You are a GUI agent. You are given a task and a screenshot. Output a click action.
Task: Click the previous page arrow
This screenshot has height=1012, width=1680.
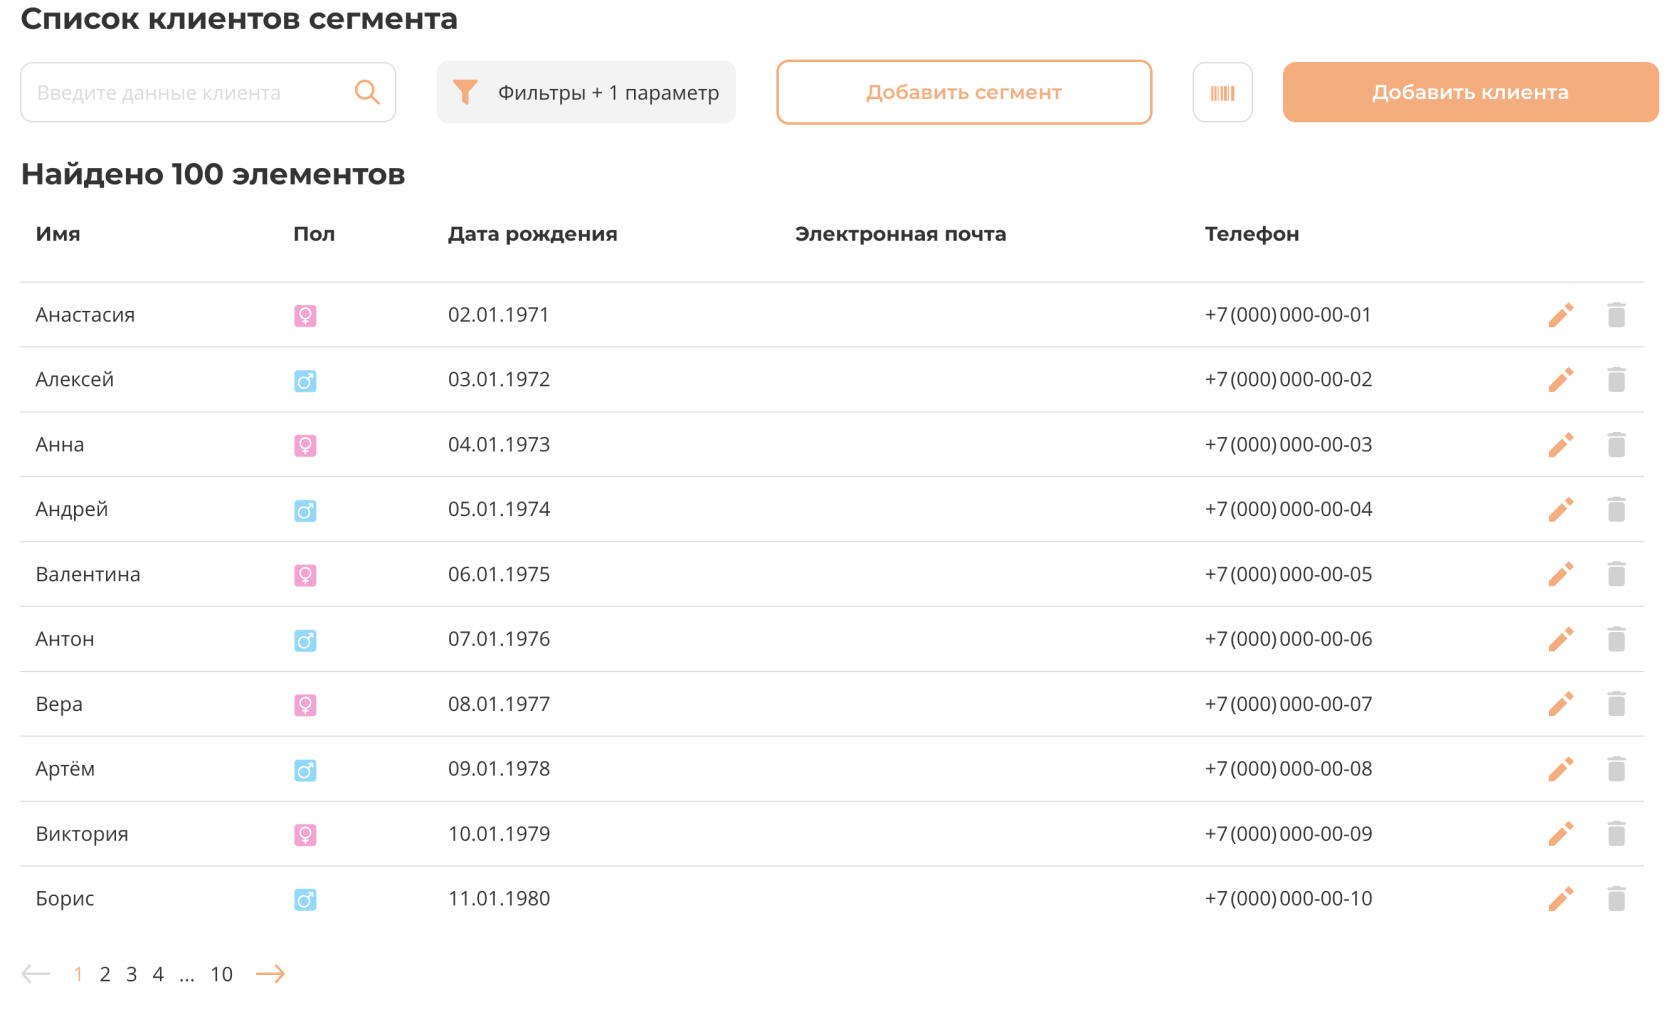[36, 974]
